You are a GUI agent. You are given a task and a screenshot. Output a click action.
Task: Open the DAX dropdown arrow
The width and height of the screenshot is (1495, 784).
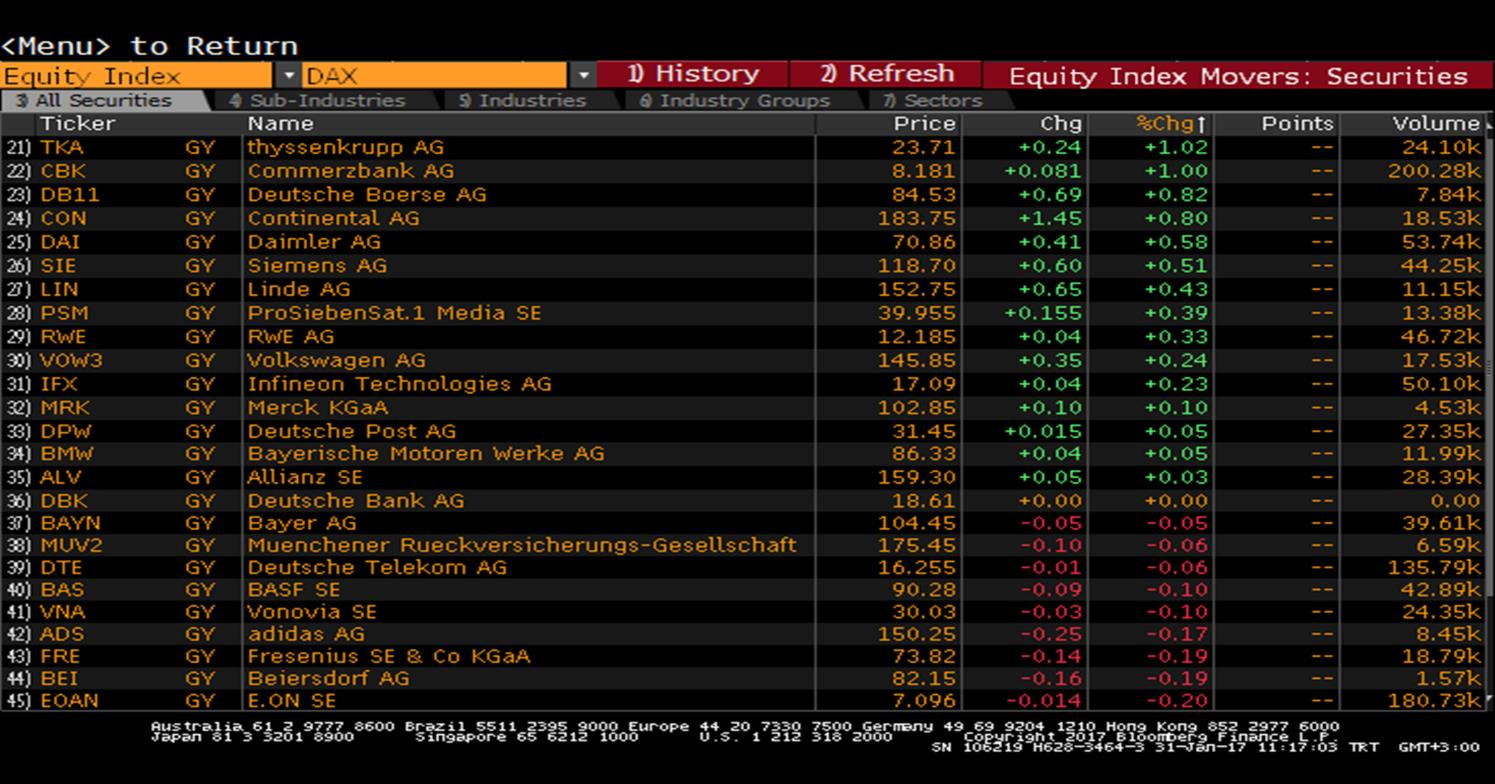[x=584, y=76]
